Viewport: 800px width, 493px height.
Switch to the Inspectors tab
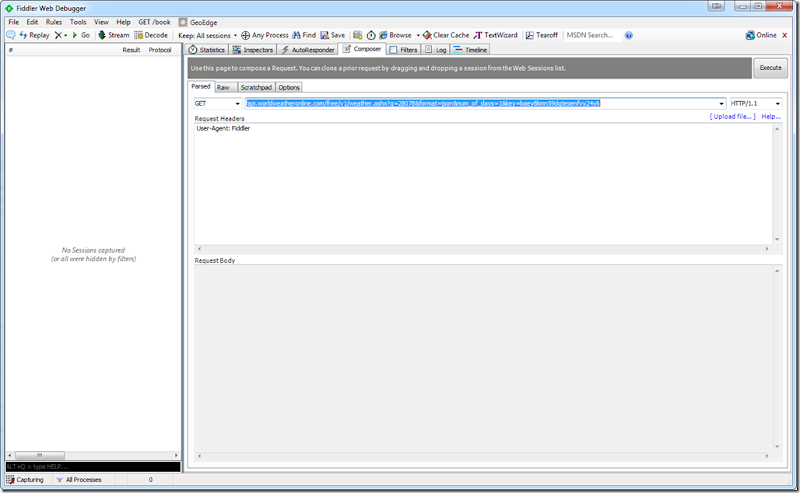click(x=253, y=50)
